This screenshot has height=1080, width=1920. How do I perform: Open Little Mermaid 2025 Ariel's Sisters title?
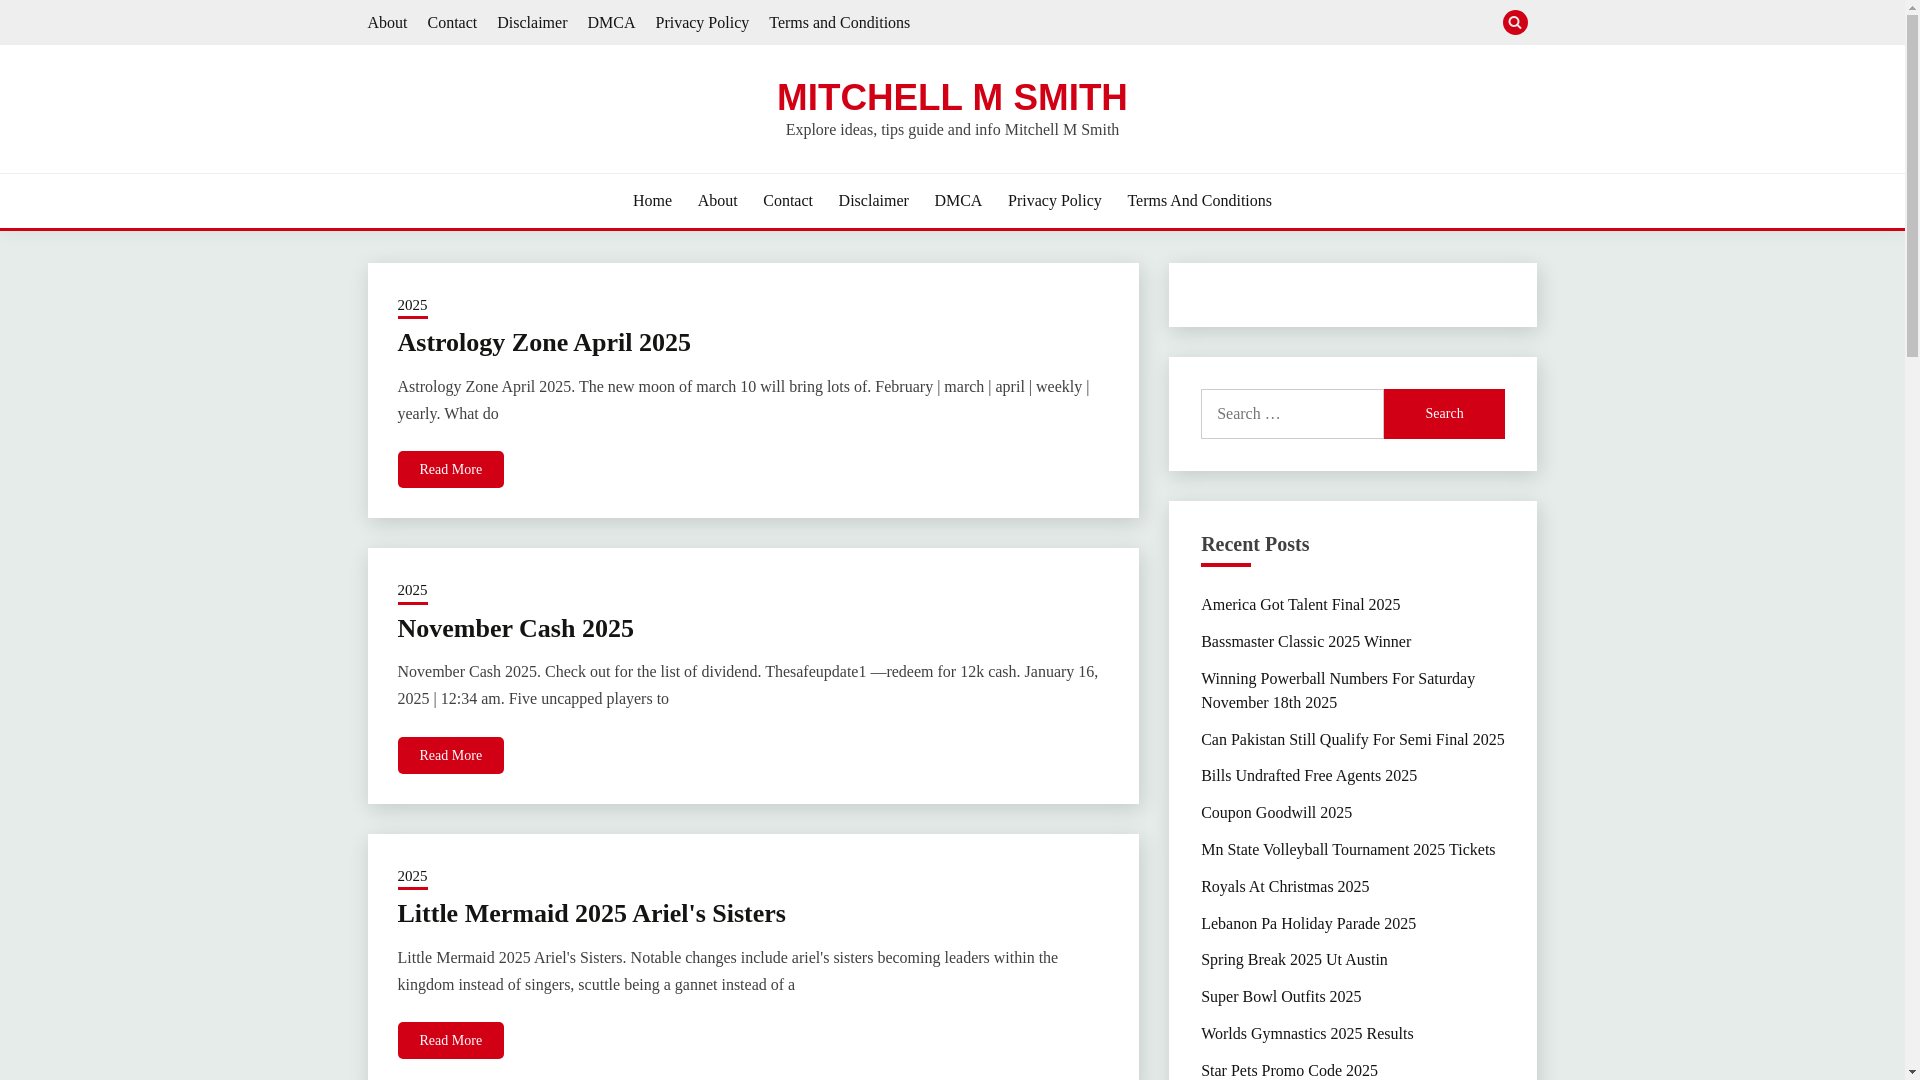pos(591,913)
